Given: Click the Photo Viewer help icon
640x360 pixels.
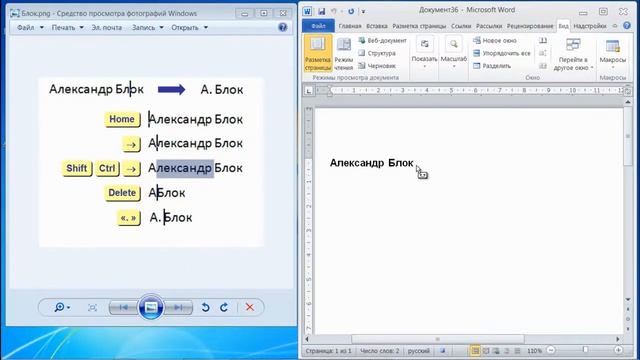Looking at the screenshot, I should click(x=282, y=27).
